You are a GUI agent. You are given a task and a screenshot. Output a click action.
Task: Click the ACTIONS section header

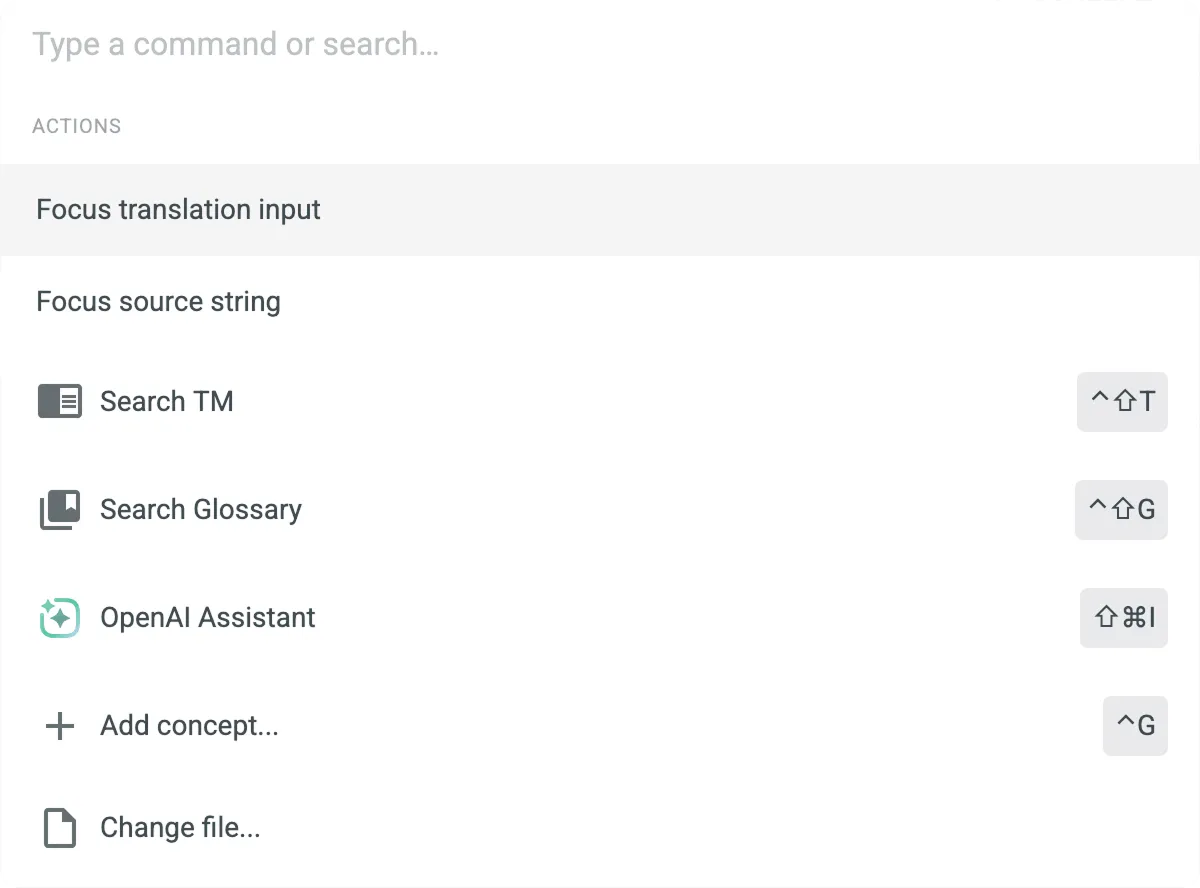click(x=77, y=126)
